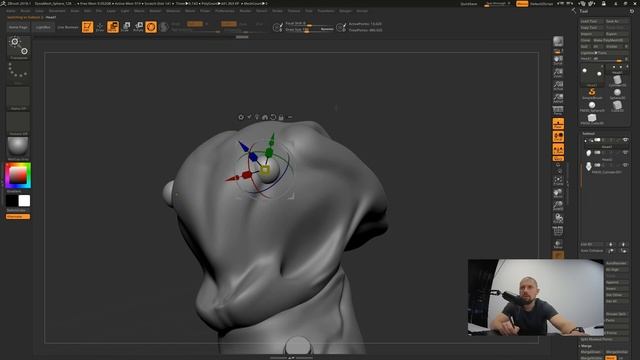Click Make PolyMesh3D button
The image size is (640, 360).
pyautogui.click(x=610, y=40)
